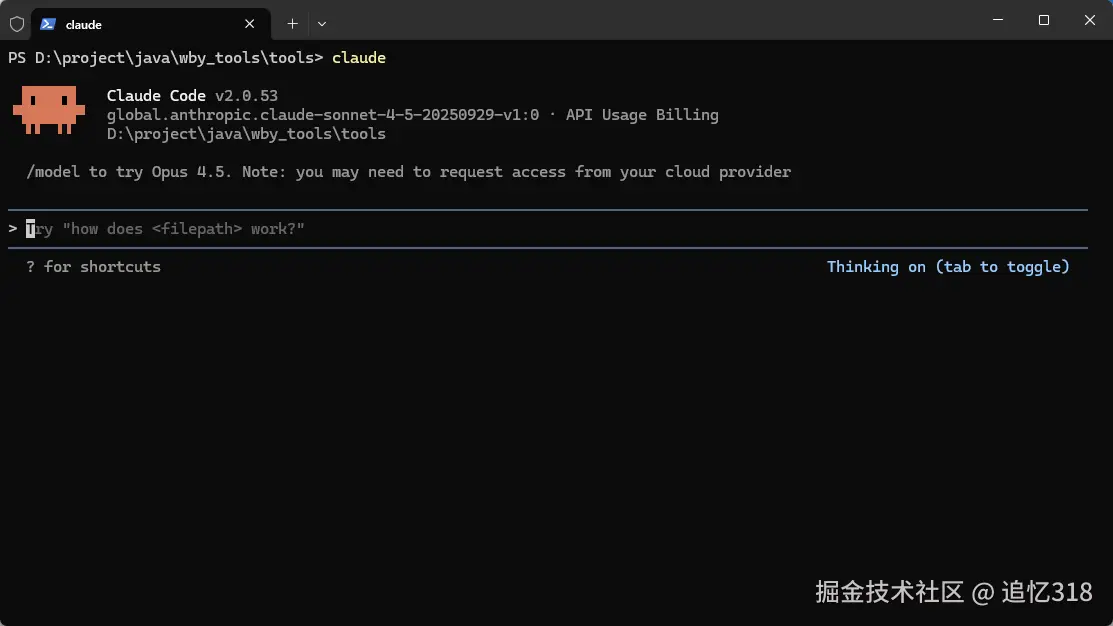Click the working directory path under model name

pyautogui.click(x=246, y=134)
